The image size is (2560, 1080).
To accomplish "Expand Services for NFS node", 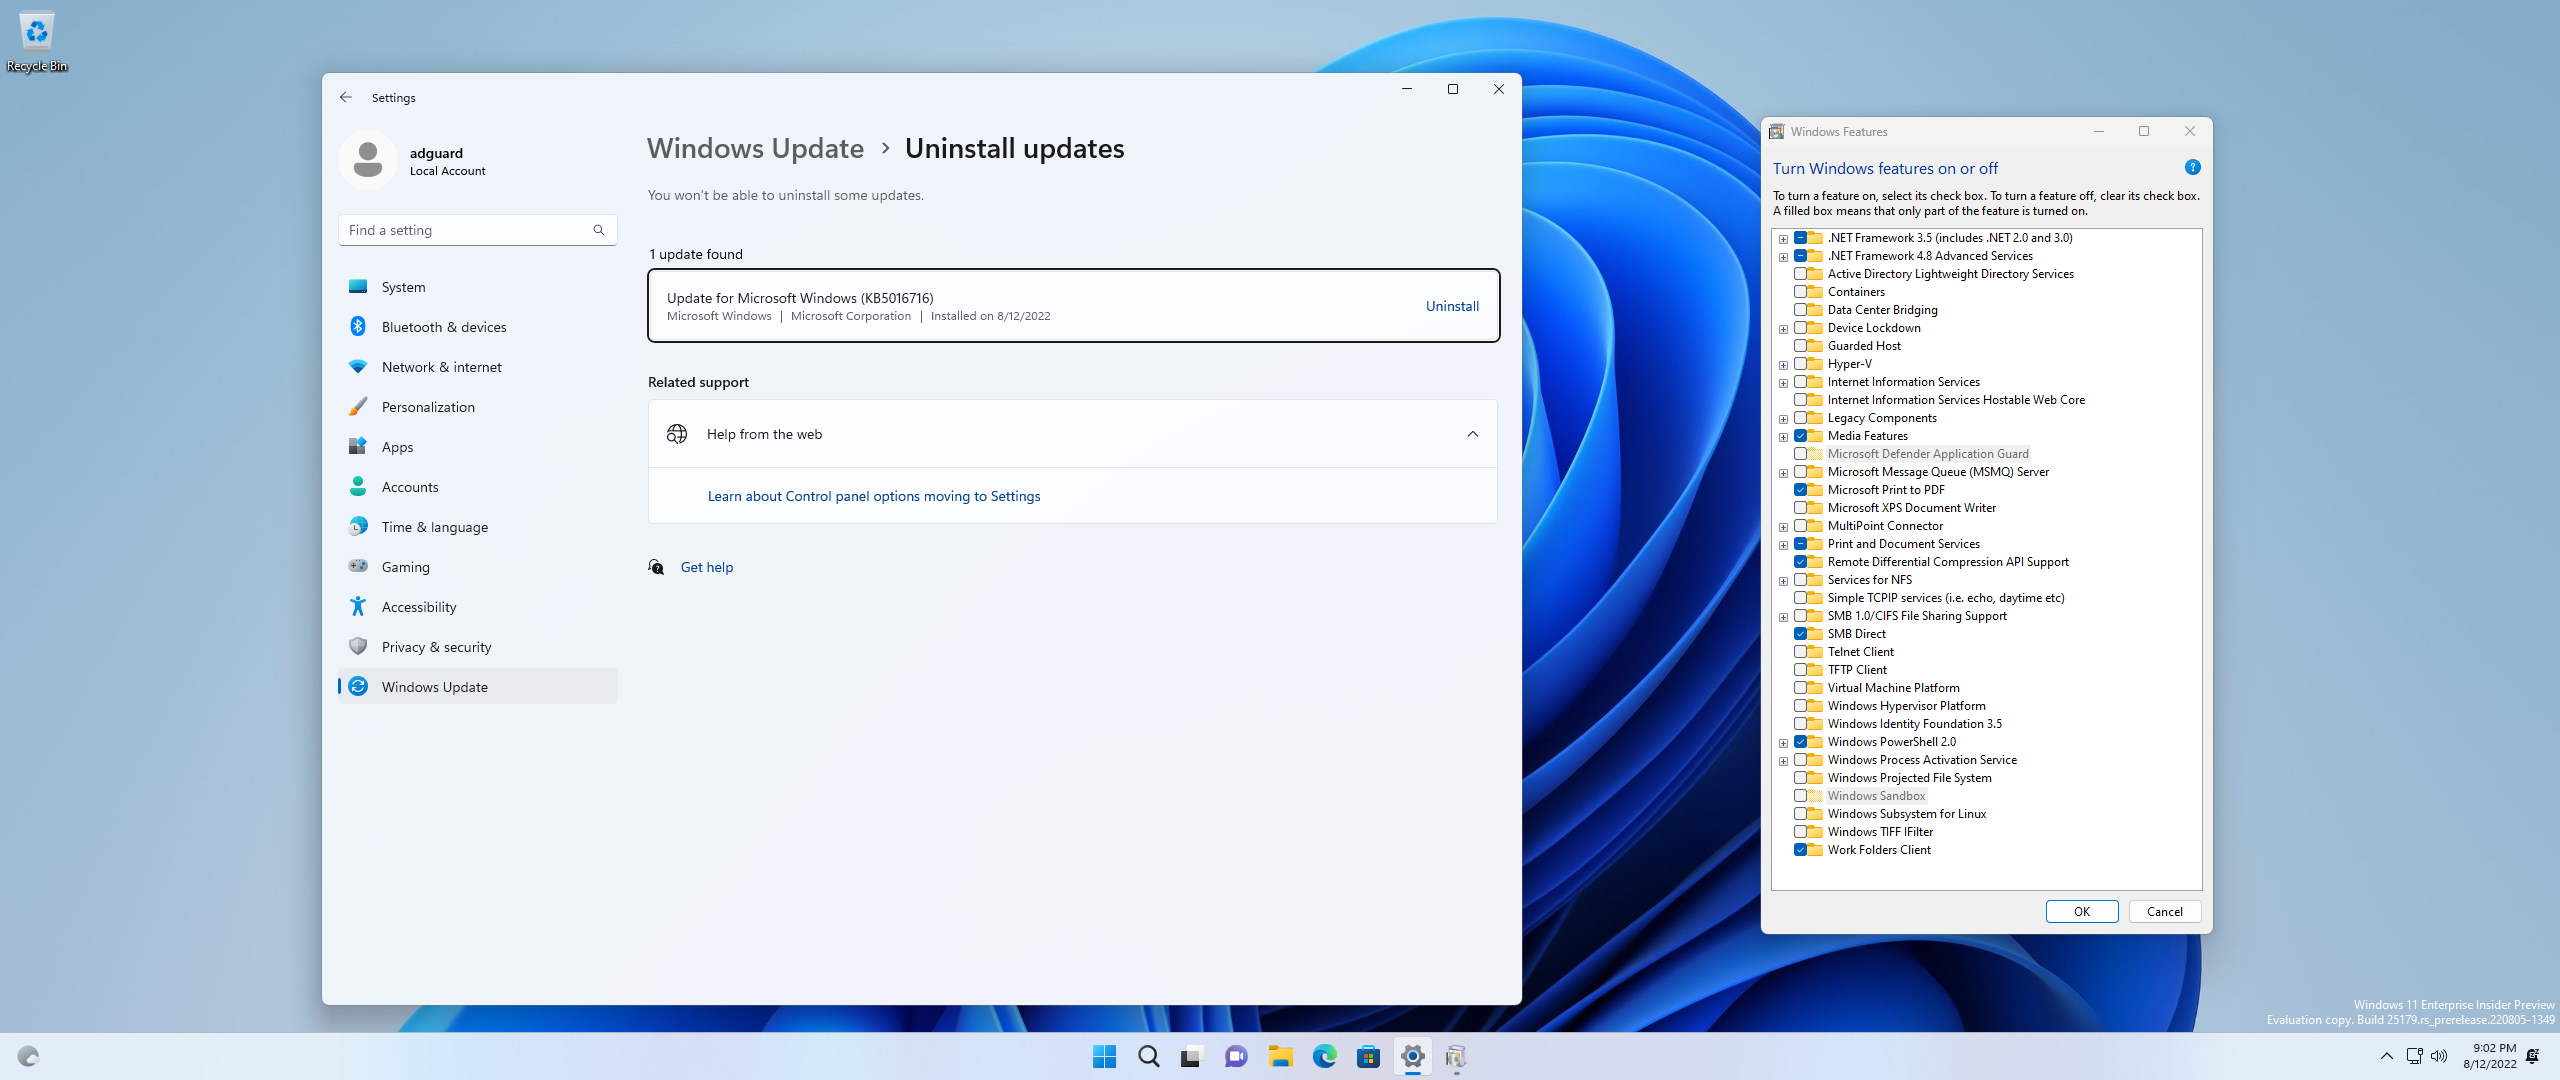I will coord(1783,581).
